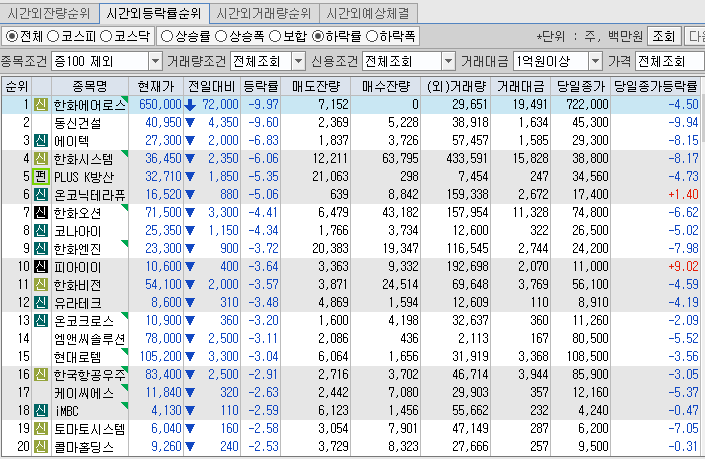This screenshot has height=459, width=705.
Task: Click the 신 badge beside 한화엔진
Action: (40, 249)
